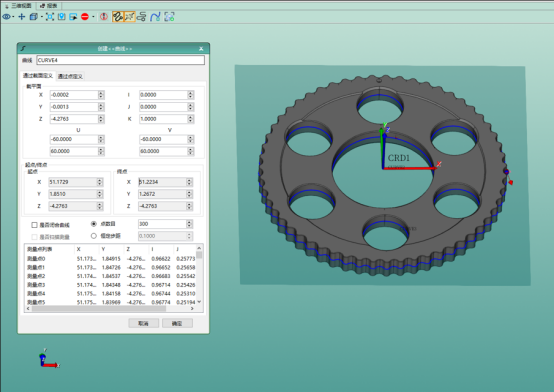Select row 测量点4 in the point list

coord(111,293)
